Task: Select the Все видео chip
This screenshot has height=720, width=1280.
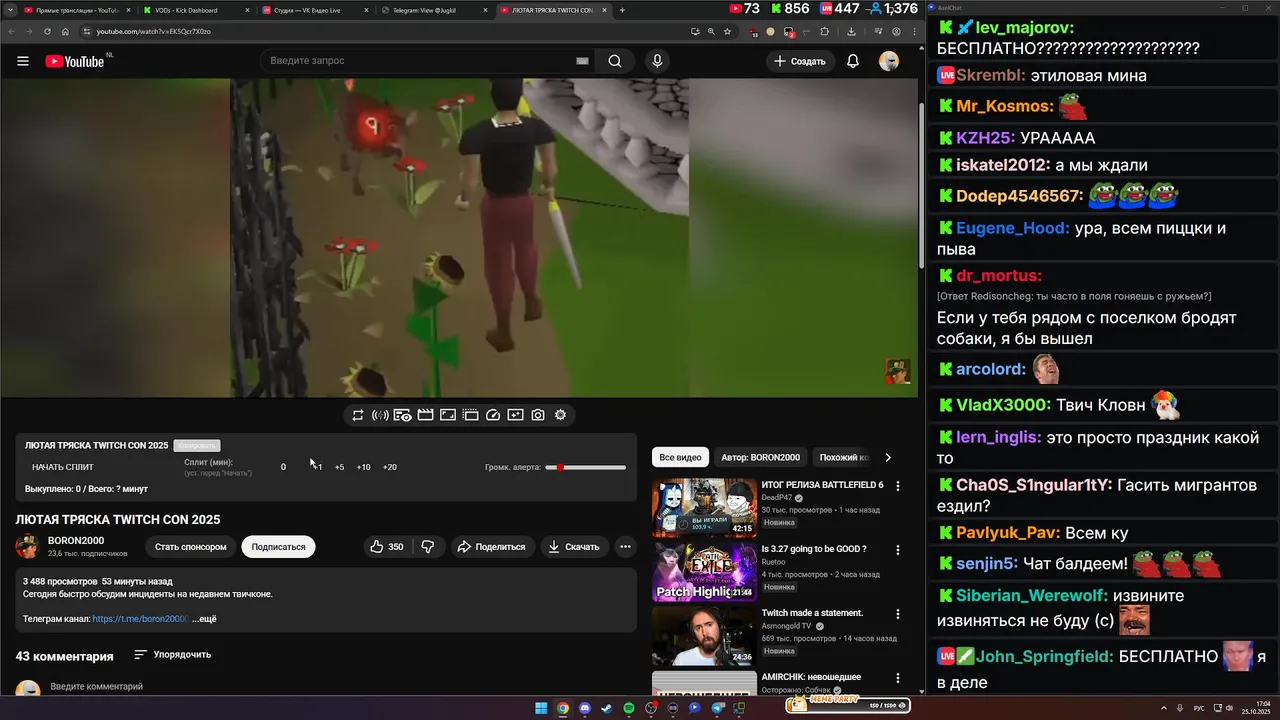Action: point(681,457)
